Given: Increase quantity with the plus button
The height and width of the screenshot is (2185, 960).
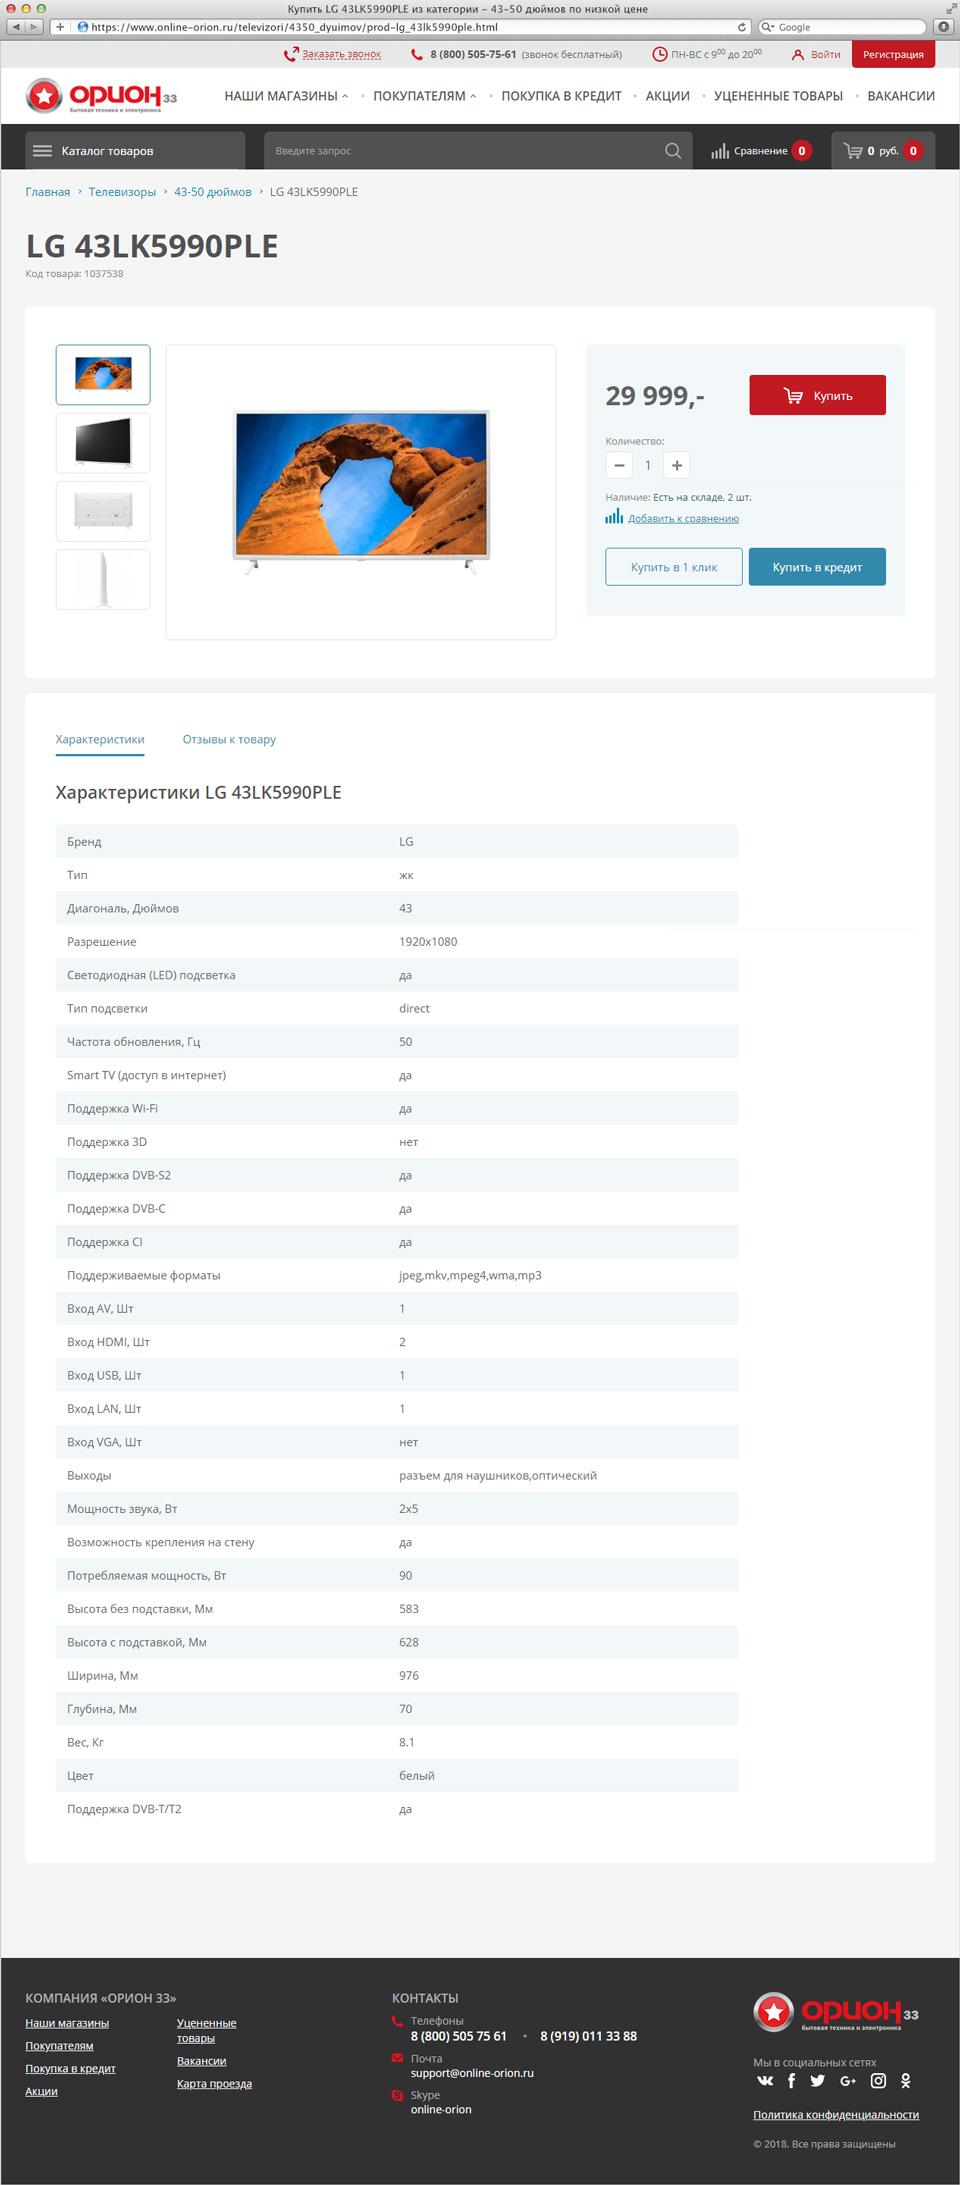Looking at the screenshot, I should (677, 465).
